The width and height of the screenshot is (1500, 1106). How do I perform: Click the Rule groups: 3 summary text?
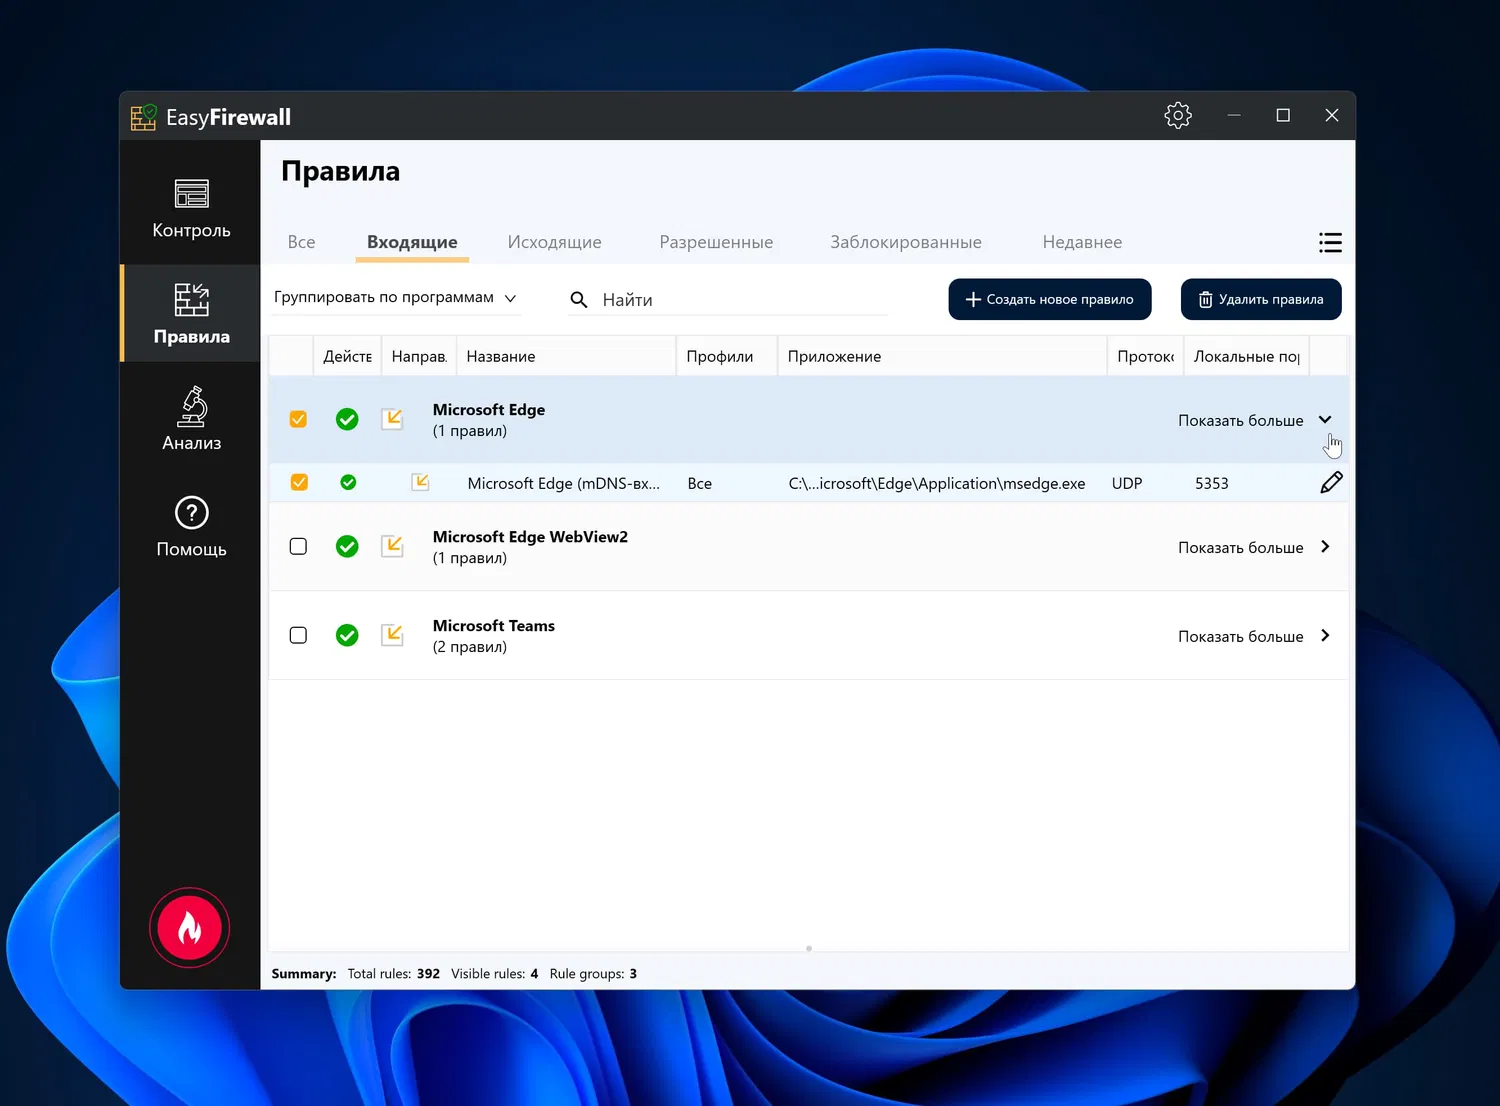tap(593, 973)
